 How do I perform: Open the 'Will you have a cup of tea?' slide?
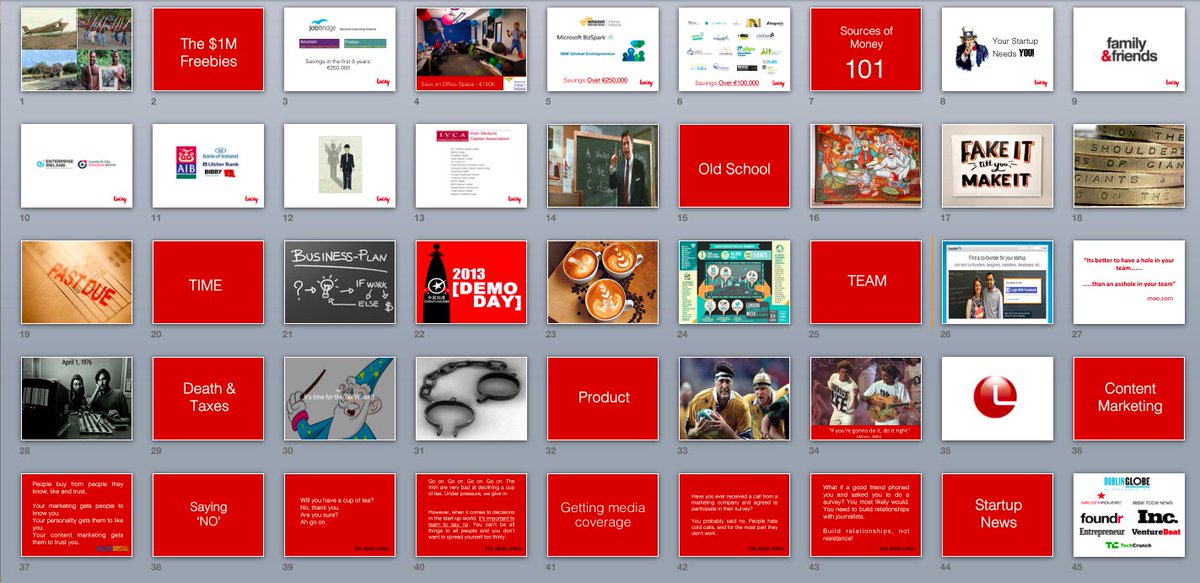click(x=340, y=515)
